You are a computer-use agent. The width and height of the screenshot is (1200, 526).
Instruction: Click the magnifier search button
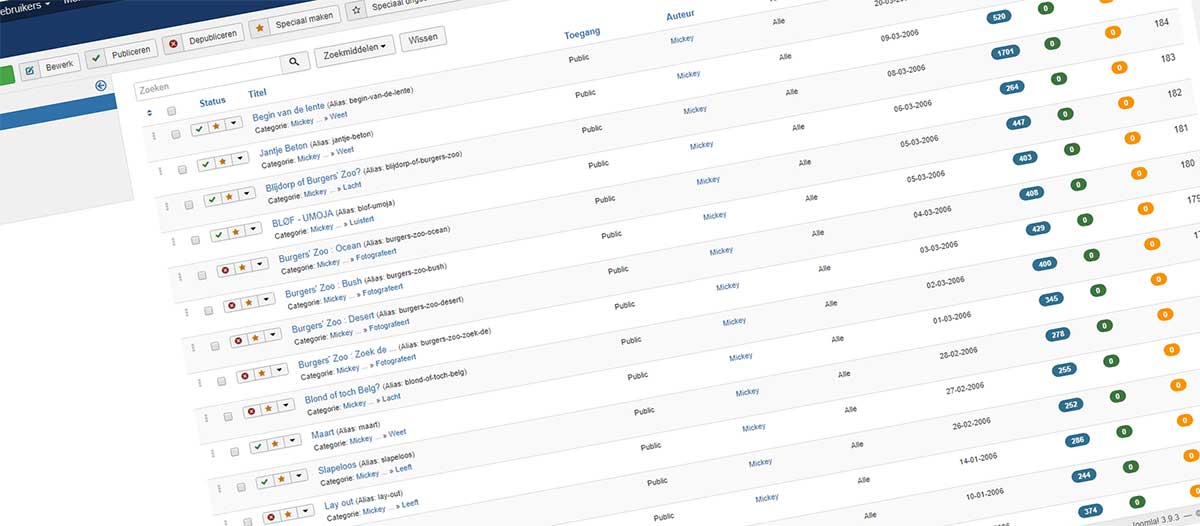click(x=294, y=62)
